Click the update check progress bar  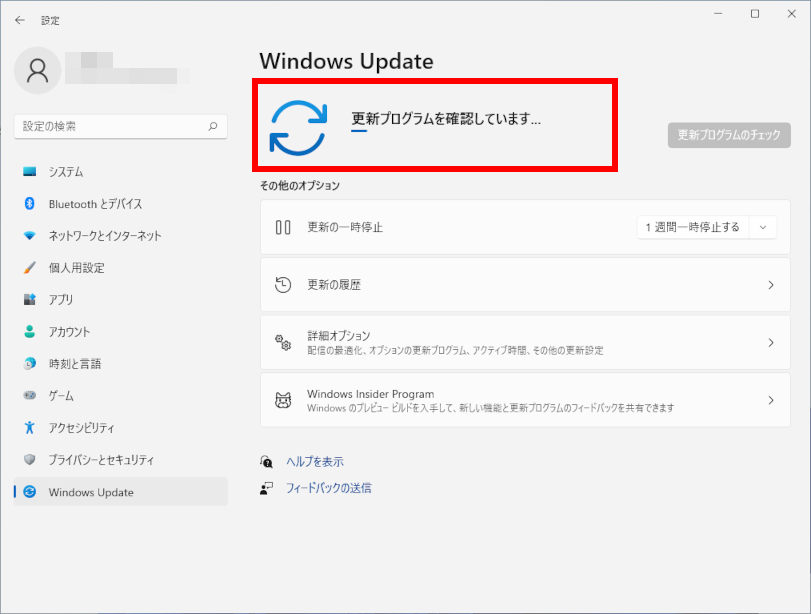pos(359,130)
